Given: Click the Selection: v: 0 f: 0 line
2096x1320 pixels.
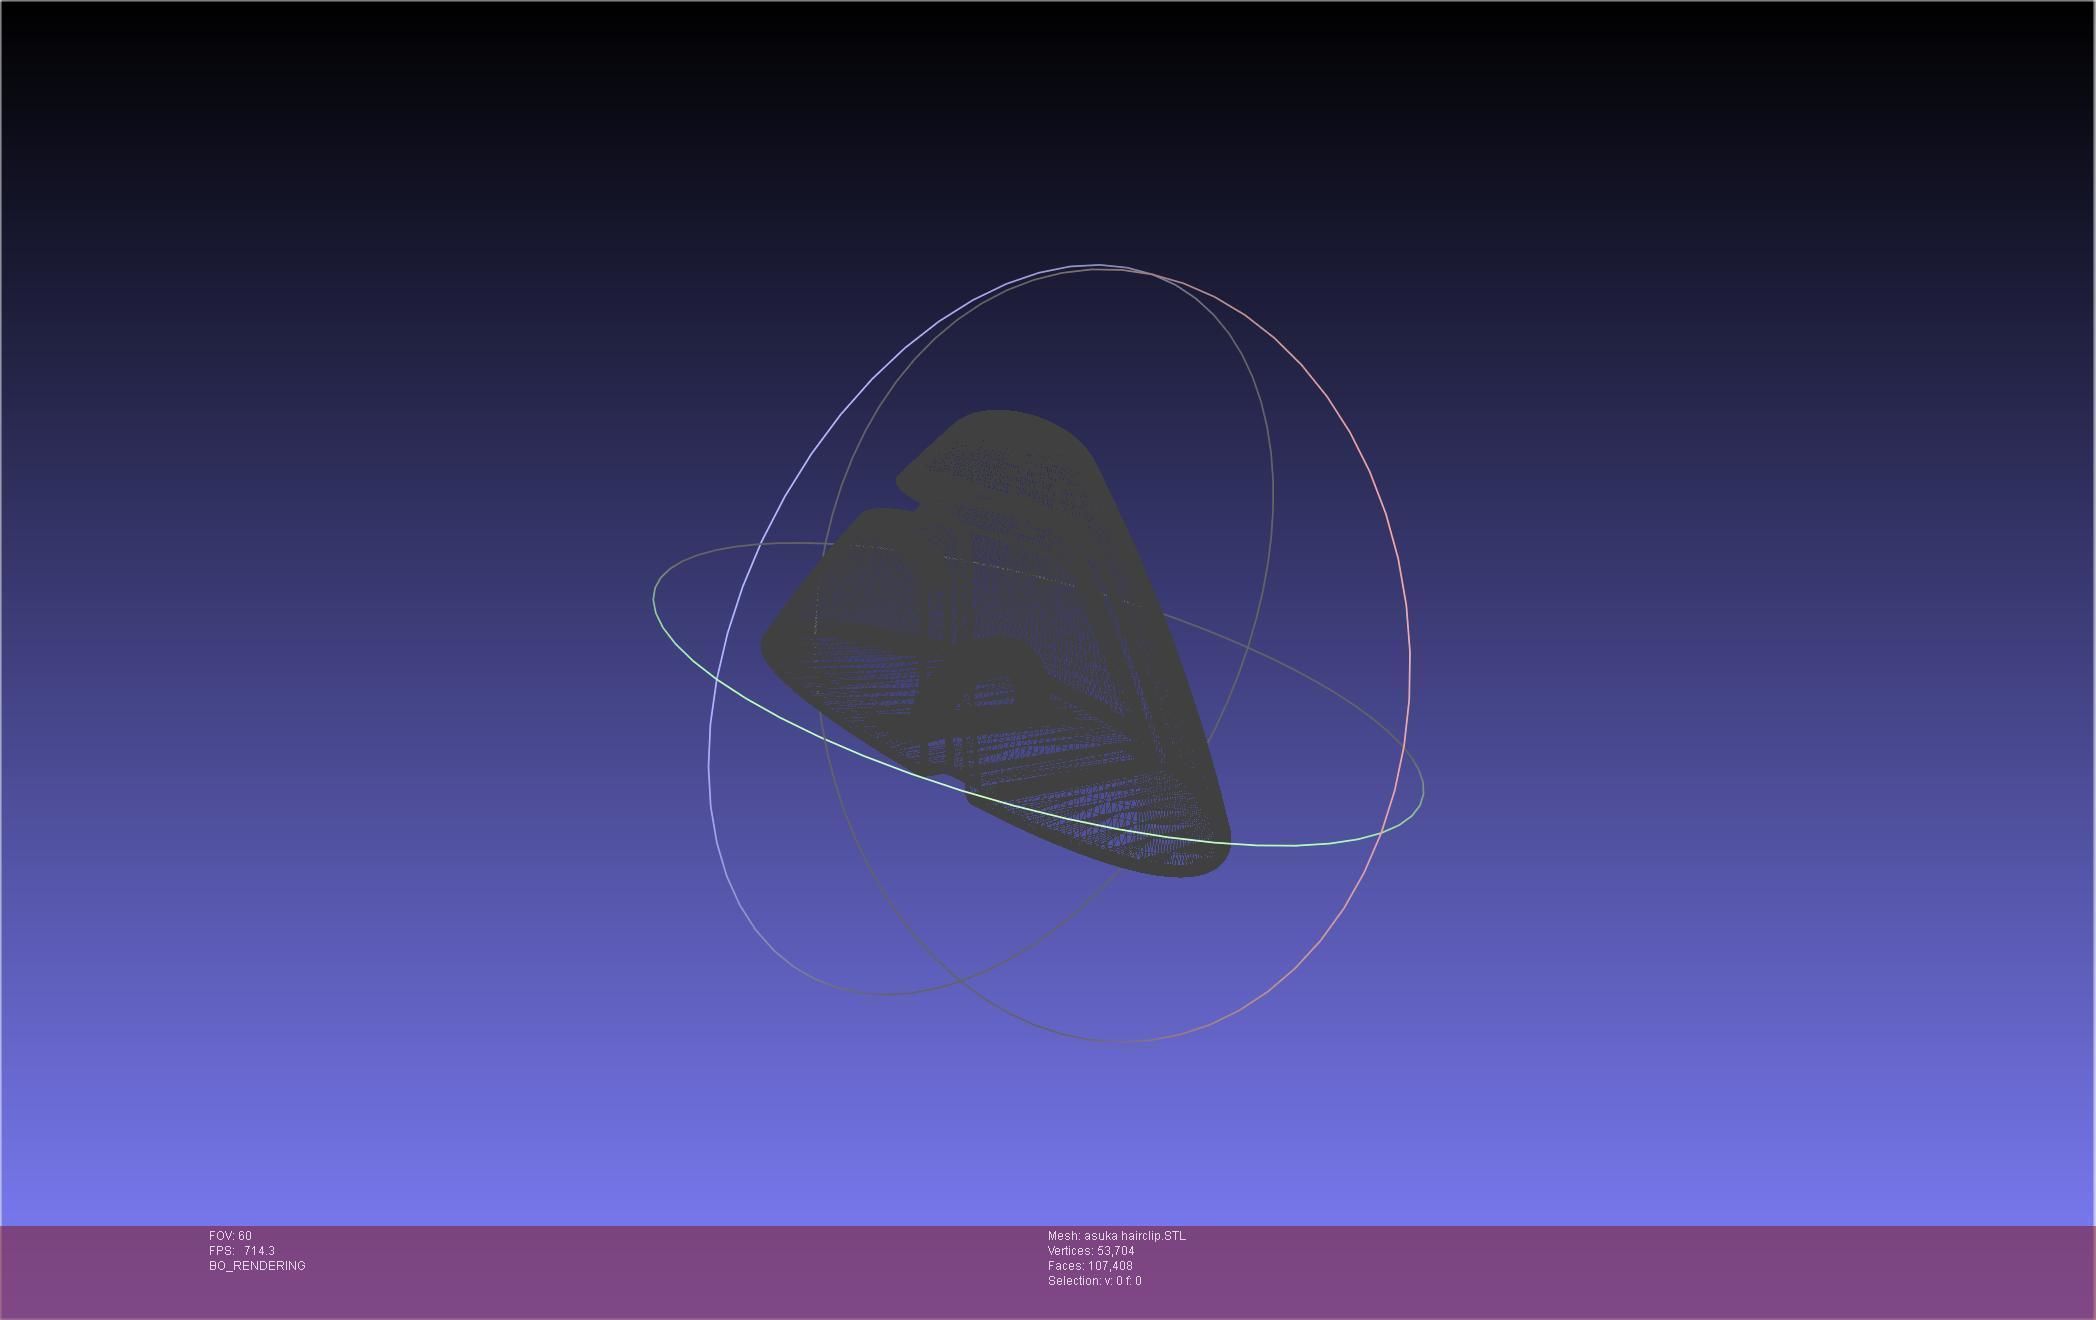Looking at the screenshot, I should click(x=1094, y=1281).
